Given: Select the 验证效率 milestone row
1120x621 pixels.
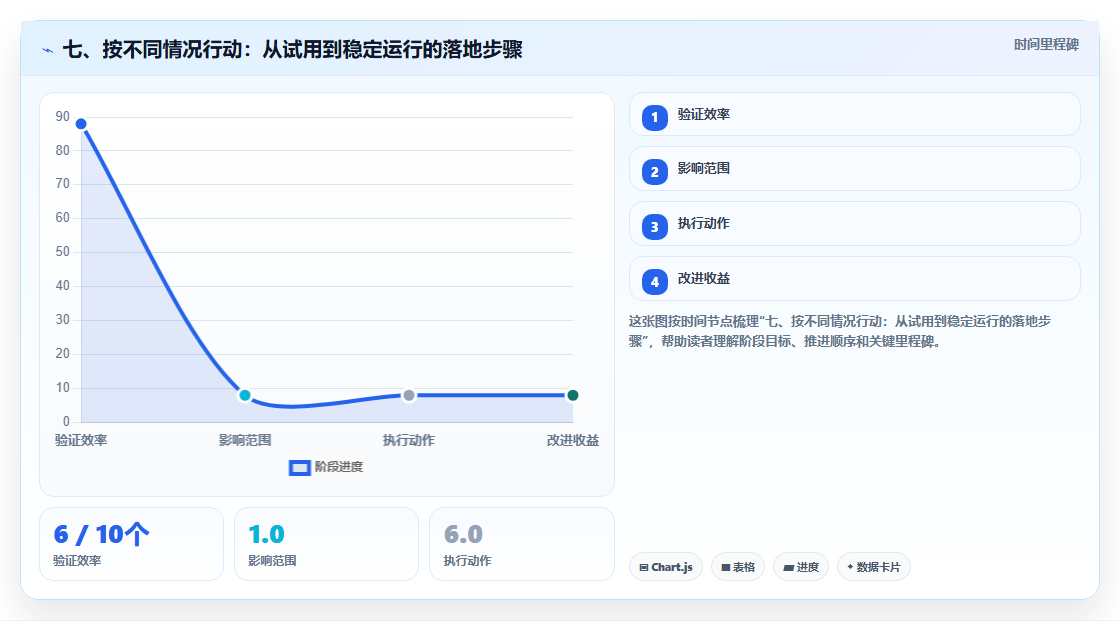Looking at the screenshot, I should click(854, 114).
